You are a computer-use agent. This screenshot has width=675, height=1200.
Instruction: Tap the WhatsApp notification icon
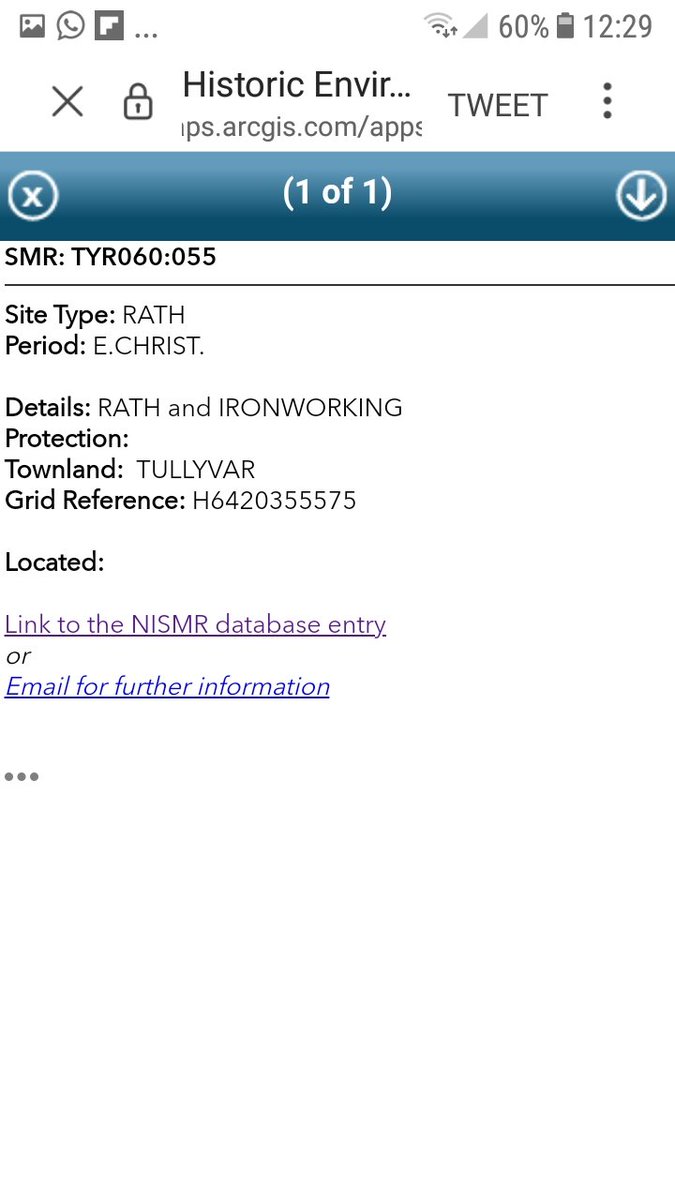point(71,27)
